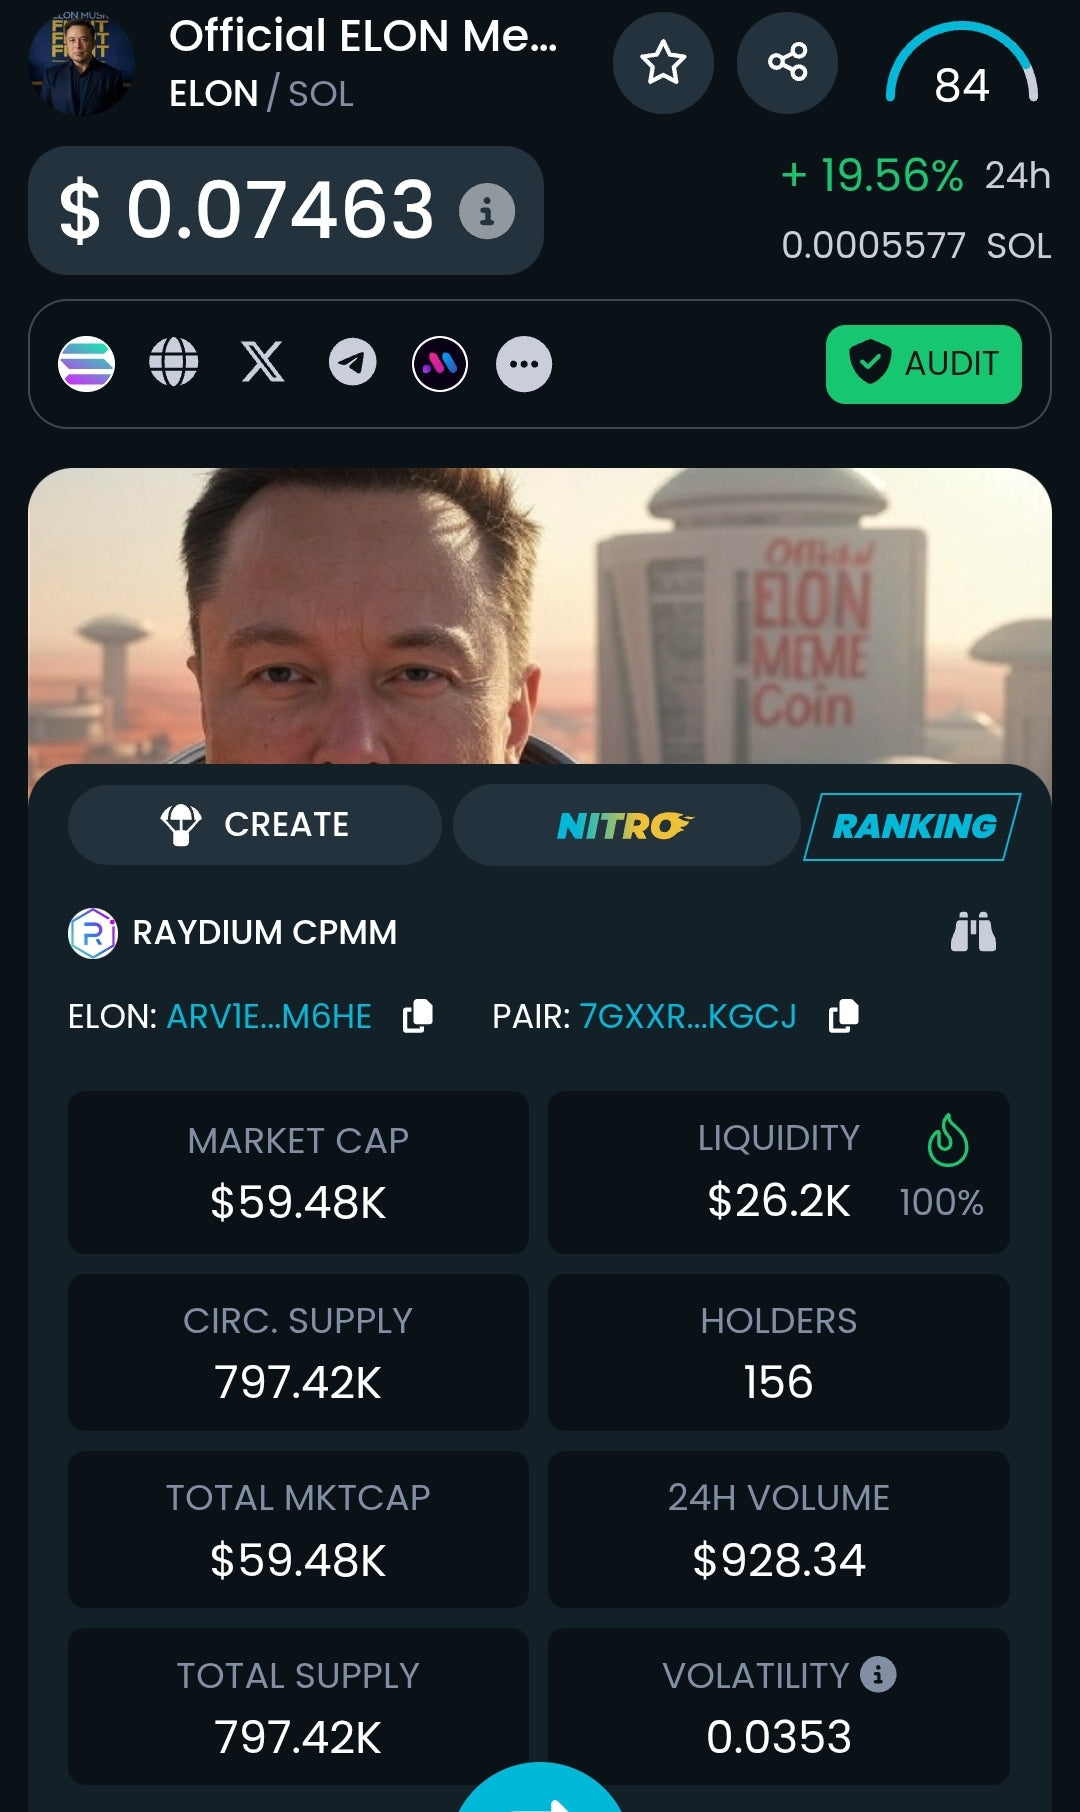The image size is (1080, 1812).
Task: Copy the ELON contract address
Action: [417, 1016]
